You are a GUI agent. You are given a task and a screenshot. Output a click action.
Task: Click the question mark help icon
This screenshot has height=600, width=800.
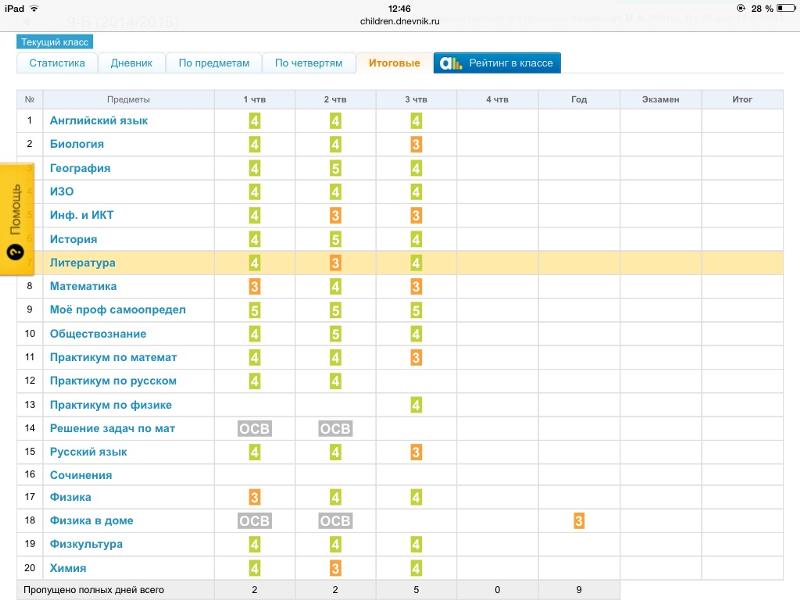(16, 252)
